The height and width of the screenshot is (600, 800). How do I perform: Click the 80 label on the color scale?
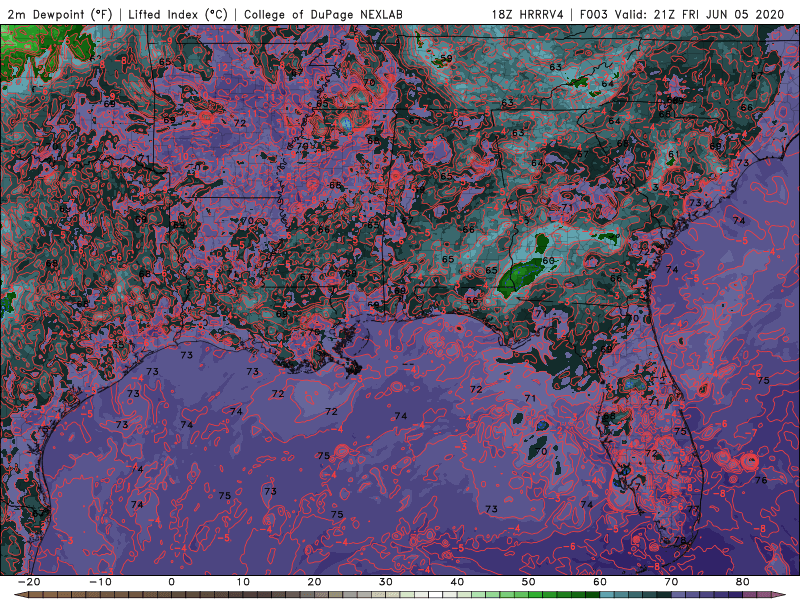(743, 582)
